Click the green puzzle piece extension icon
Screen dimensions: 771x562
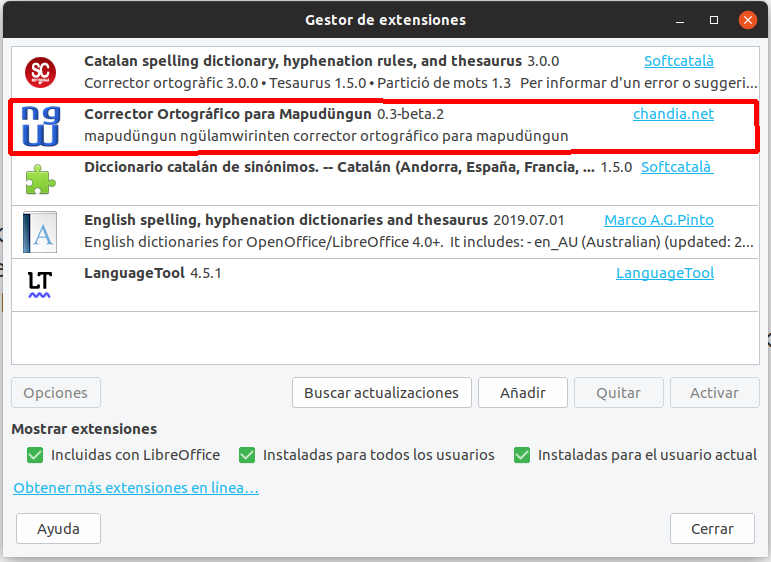click(40, 179)
